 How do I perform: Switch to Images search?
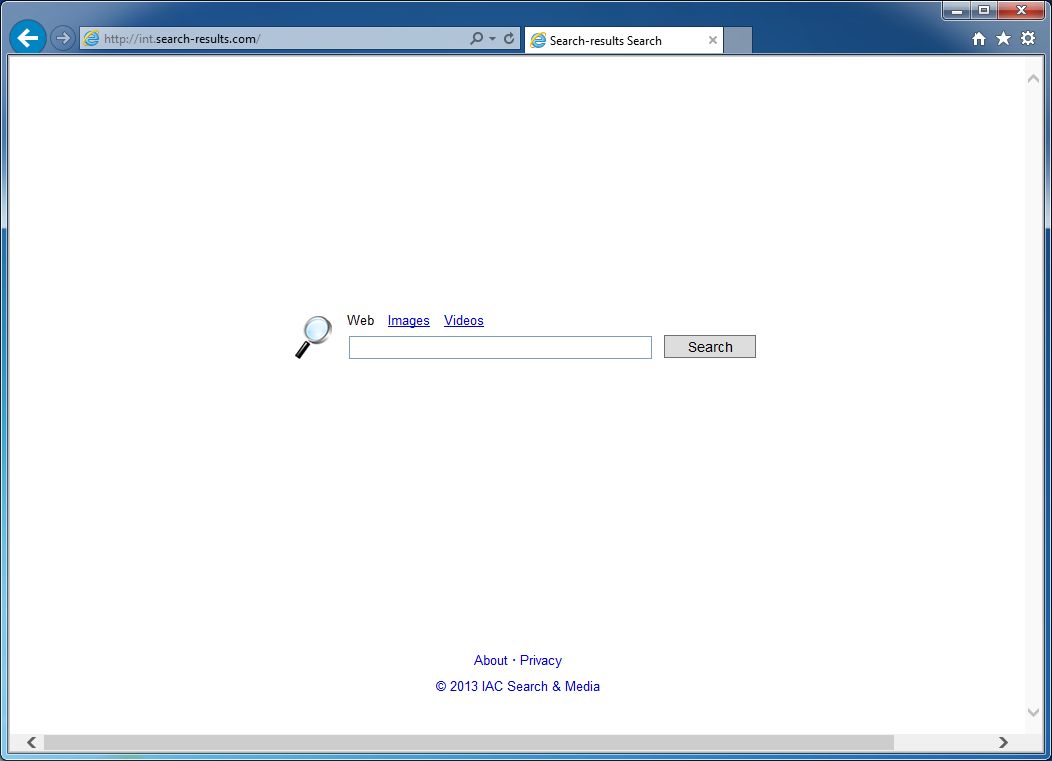(409, 321)
